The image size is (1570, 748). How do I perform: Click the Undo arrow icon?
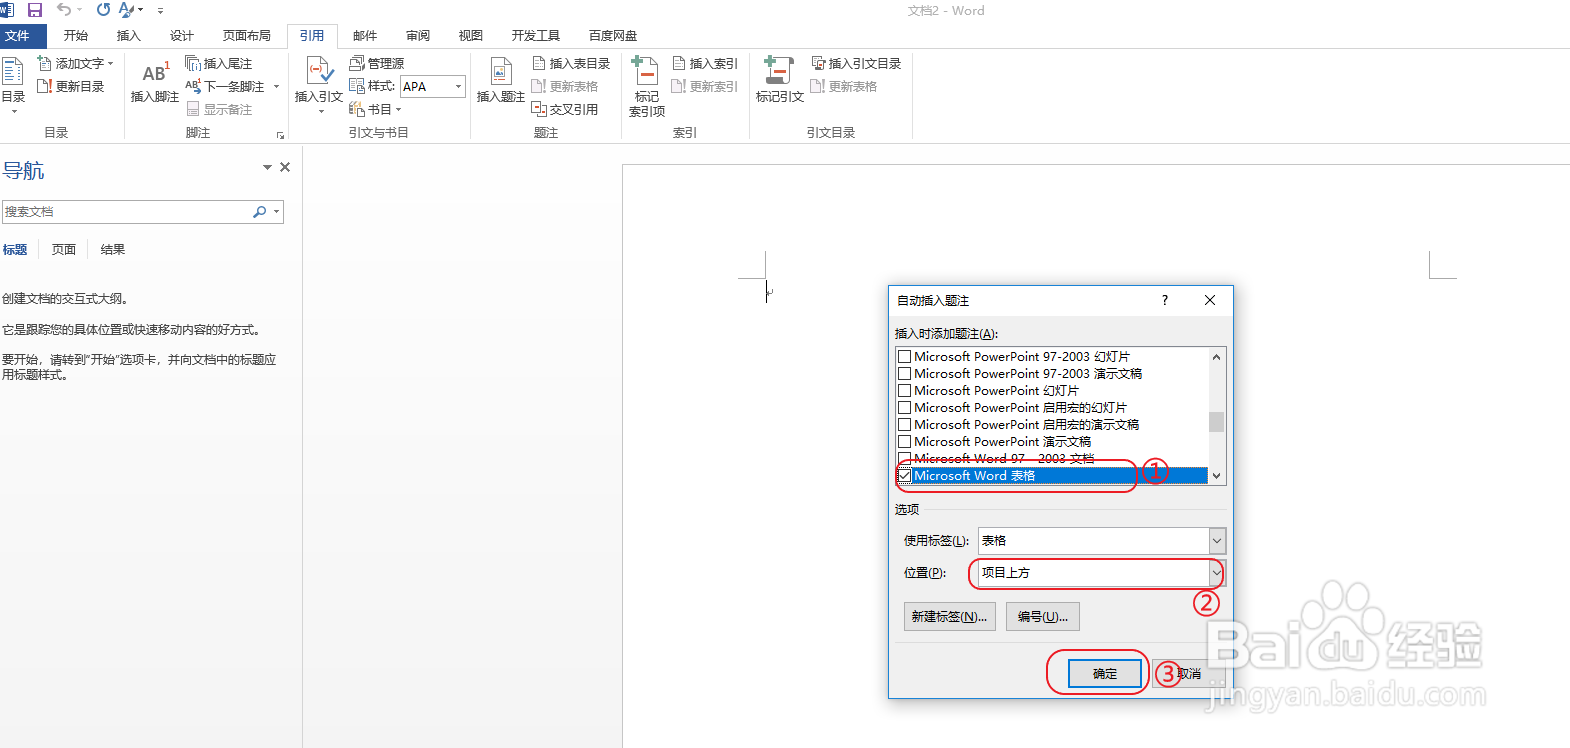pos(64,10)
